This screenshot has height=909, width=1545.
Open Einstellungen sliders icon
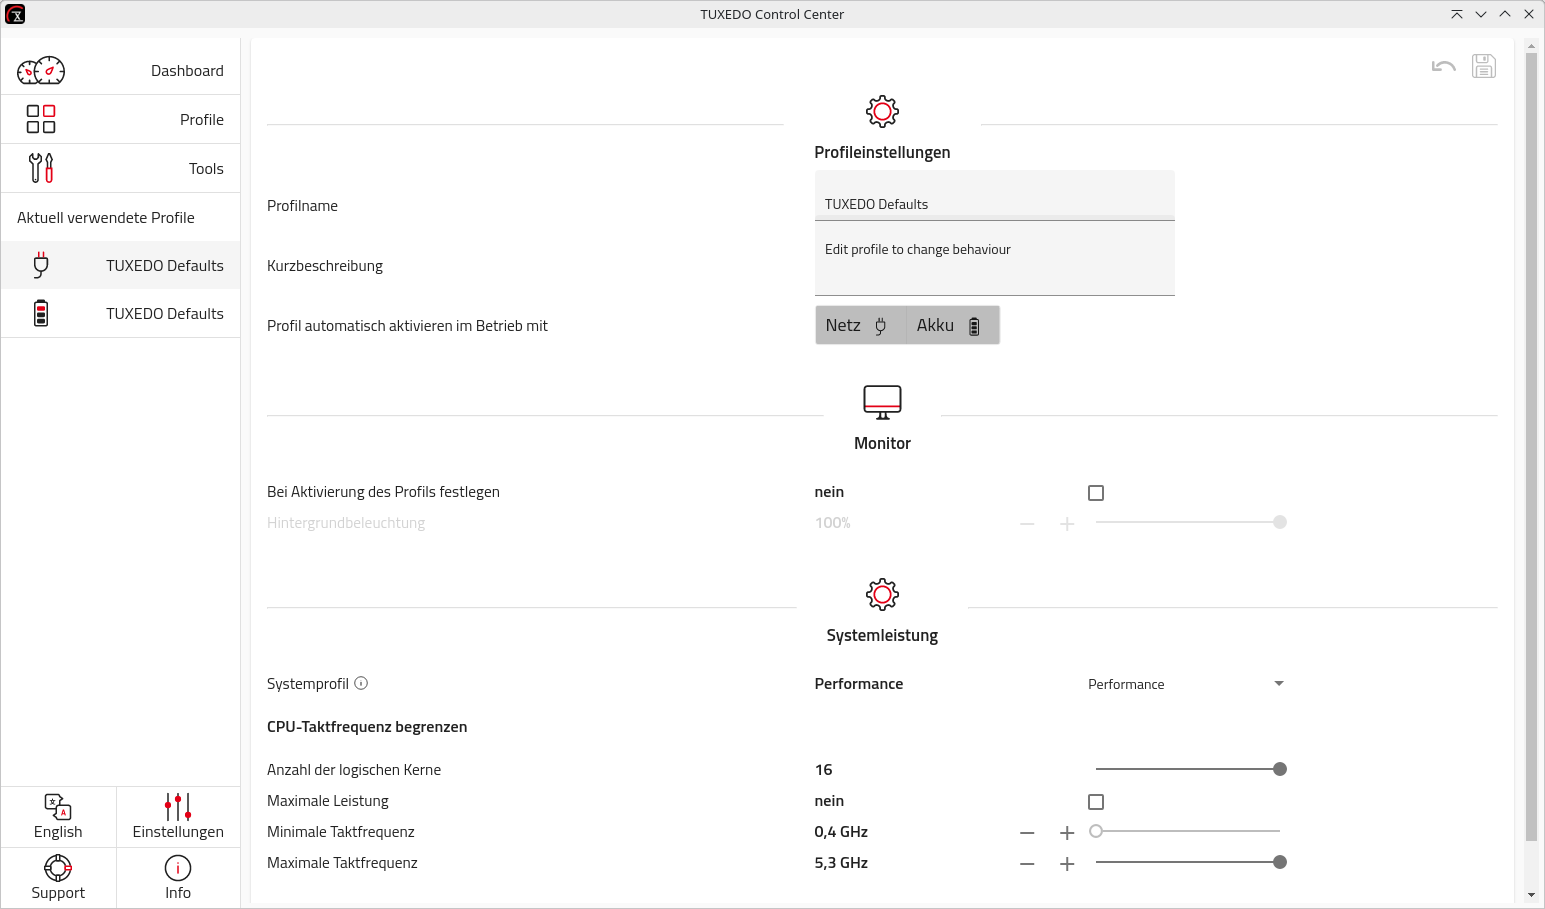pos(178,807)
